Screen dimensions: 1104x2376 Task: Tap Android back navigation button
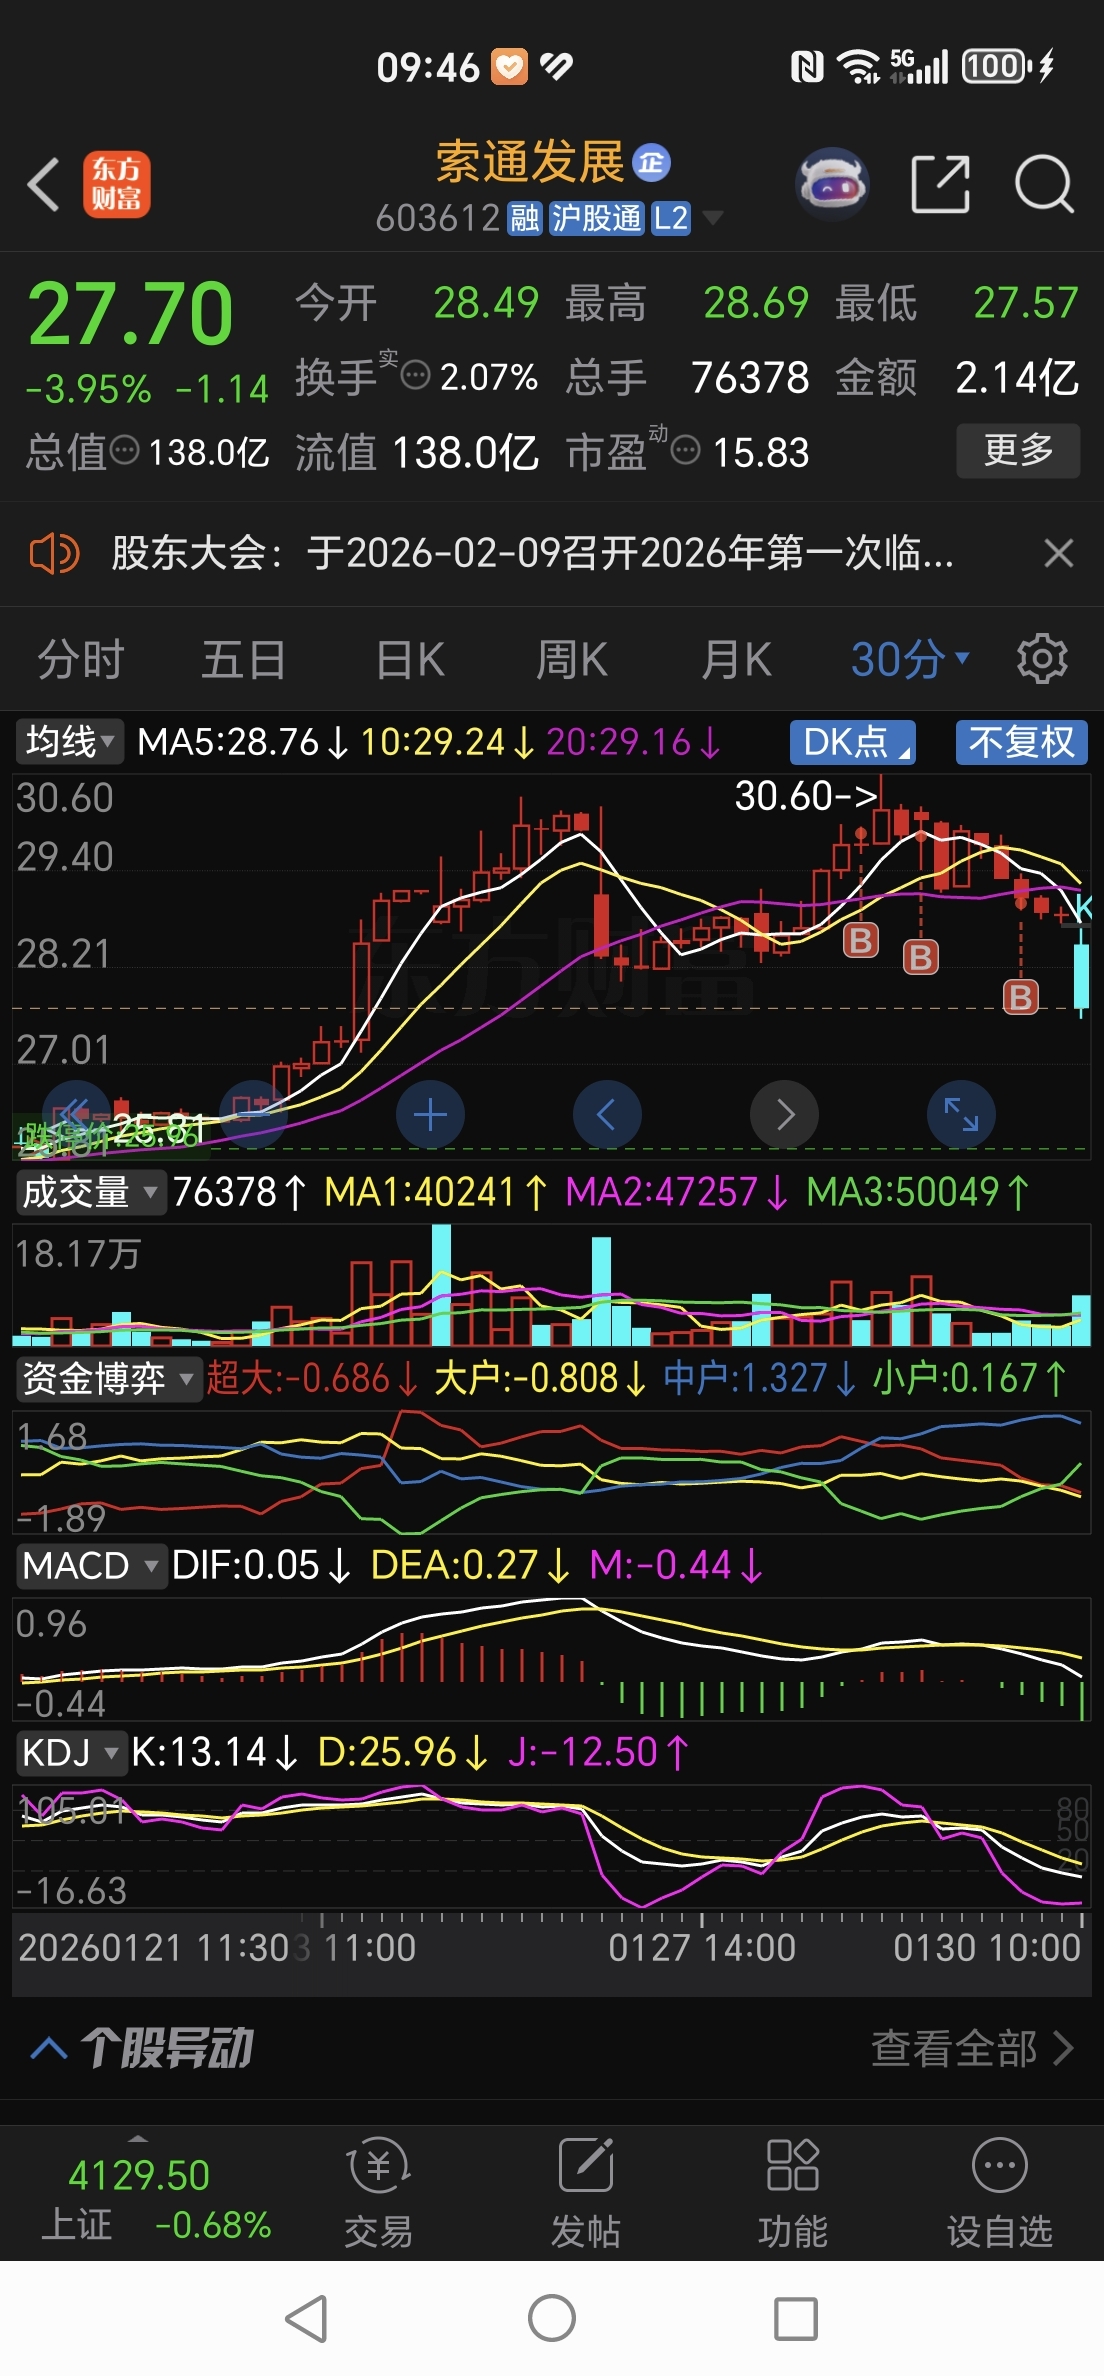tap(307, 2318)
